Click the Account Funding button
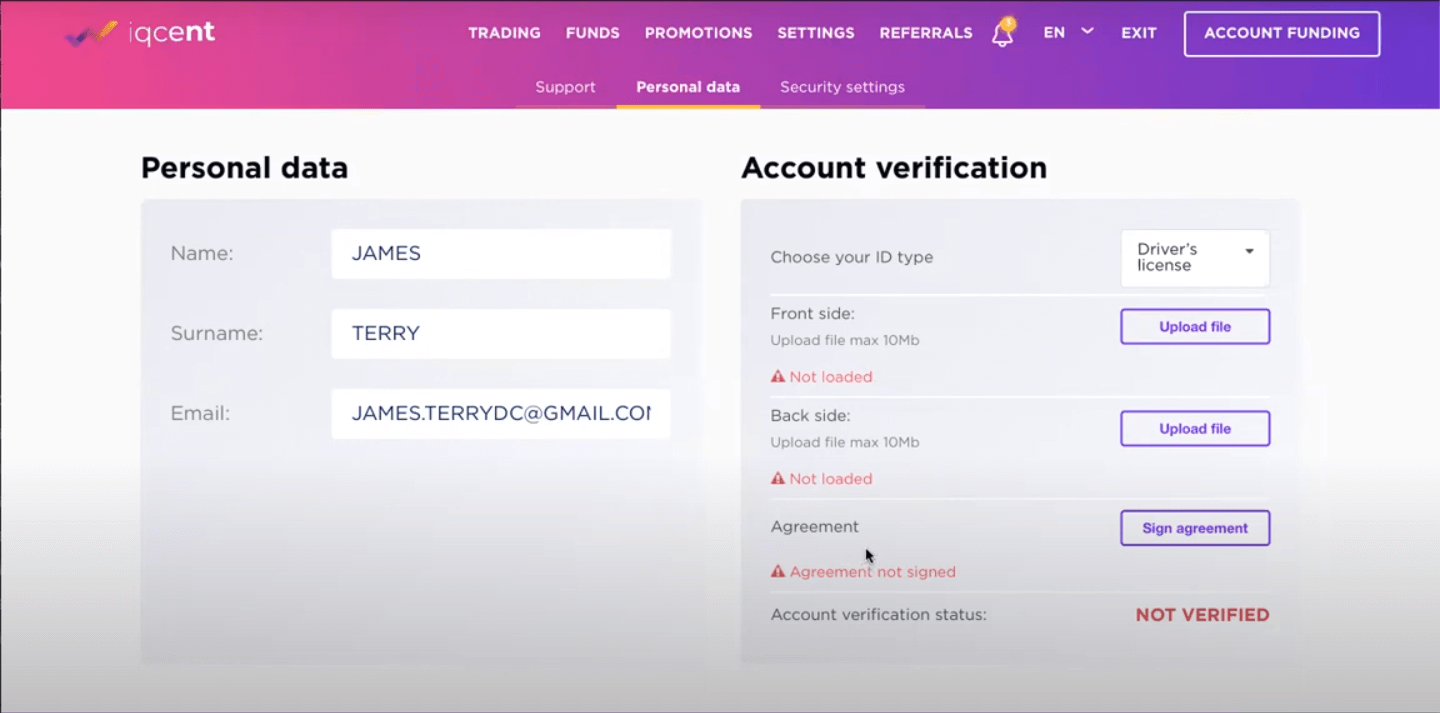 (1282, 34)
